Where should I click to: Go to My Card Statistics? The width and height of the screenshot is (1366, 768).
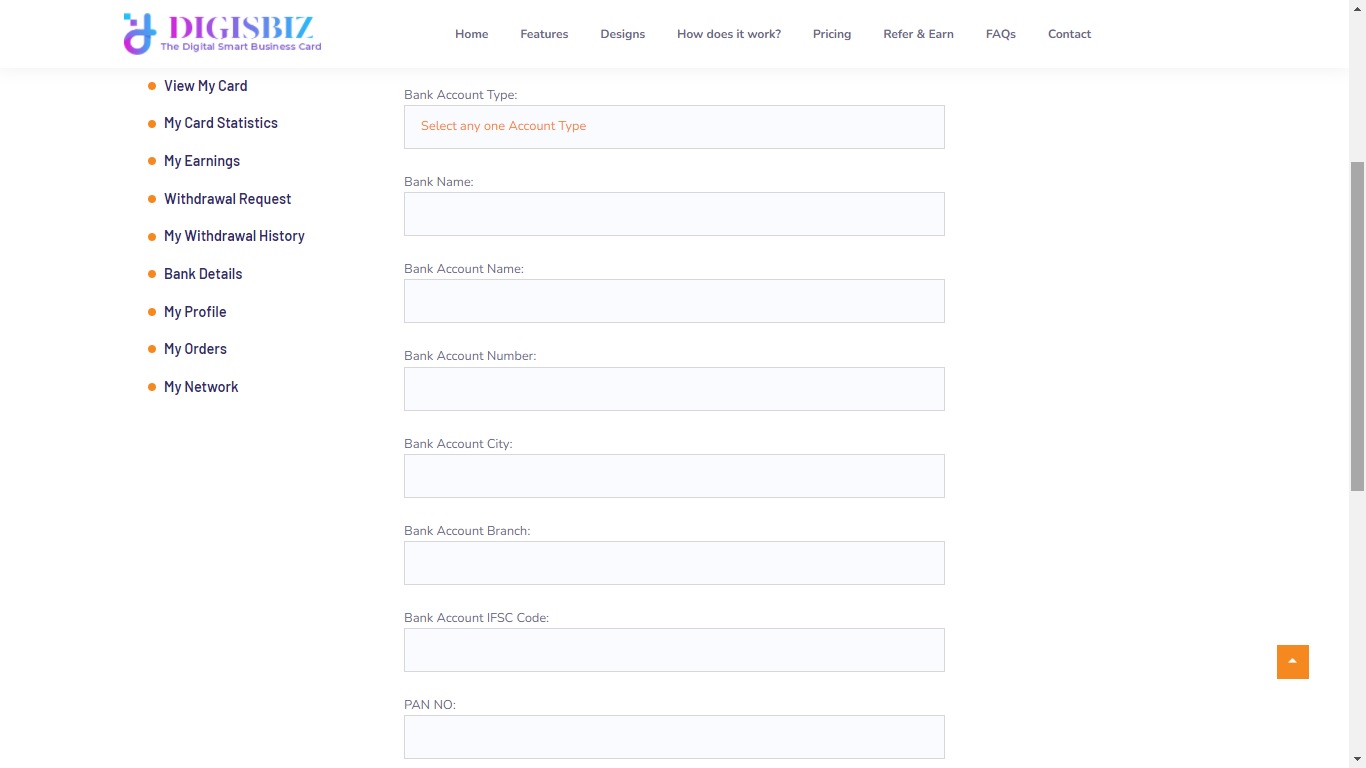click(220, 123)
